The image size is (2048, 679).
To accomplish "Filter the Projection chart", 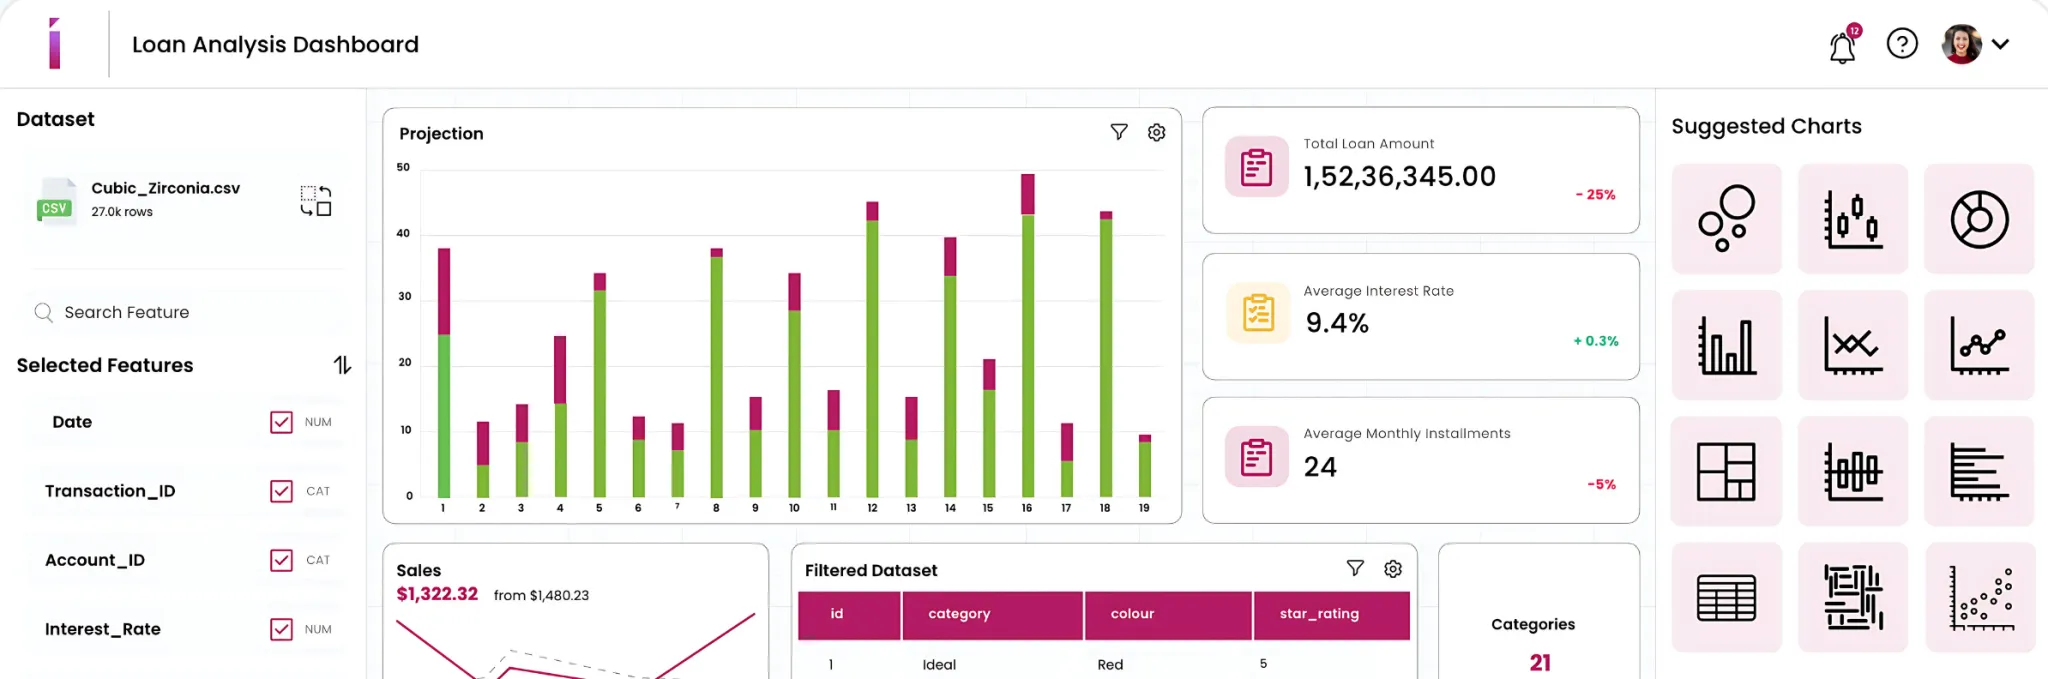I will click(x=1119, y=132).
